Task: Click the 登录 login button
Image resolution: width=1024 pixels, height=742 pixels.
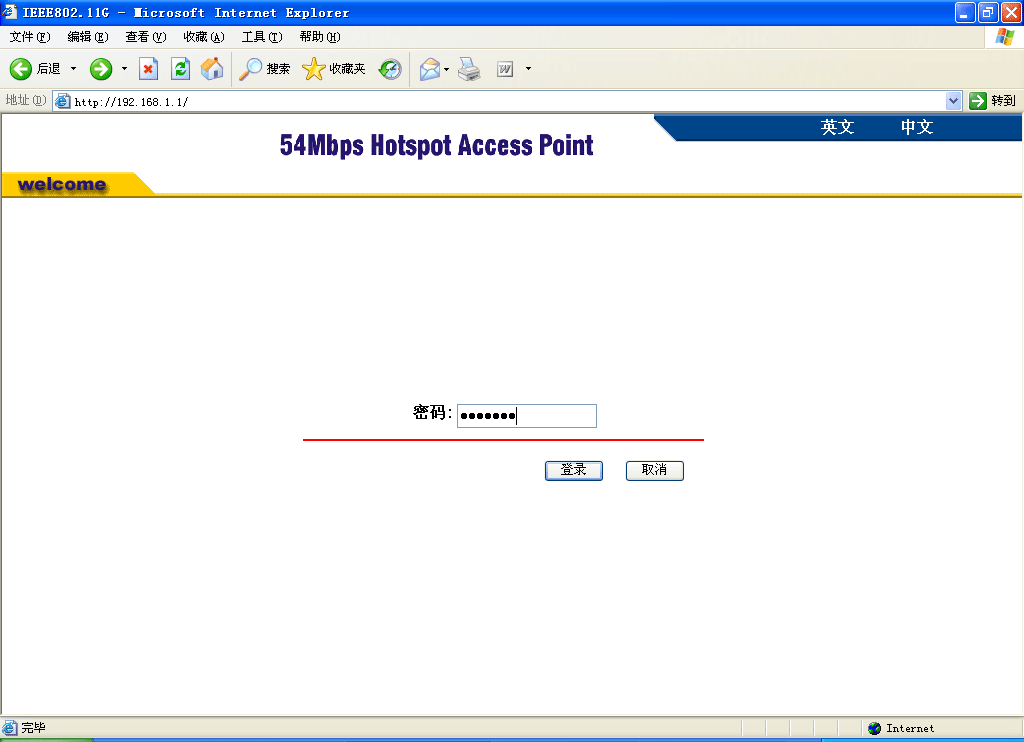Action: point(573,470)
